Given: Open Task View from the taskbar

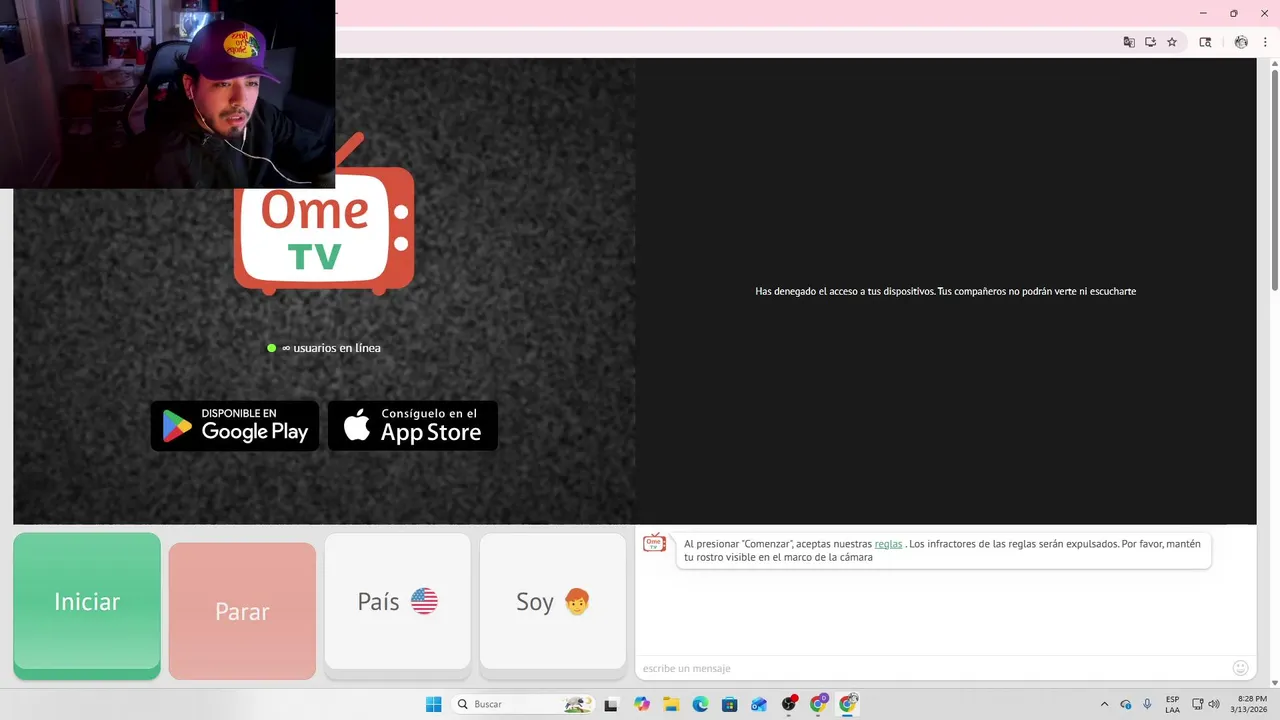Looking at the screenshot, I should (611, 704).
